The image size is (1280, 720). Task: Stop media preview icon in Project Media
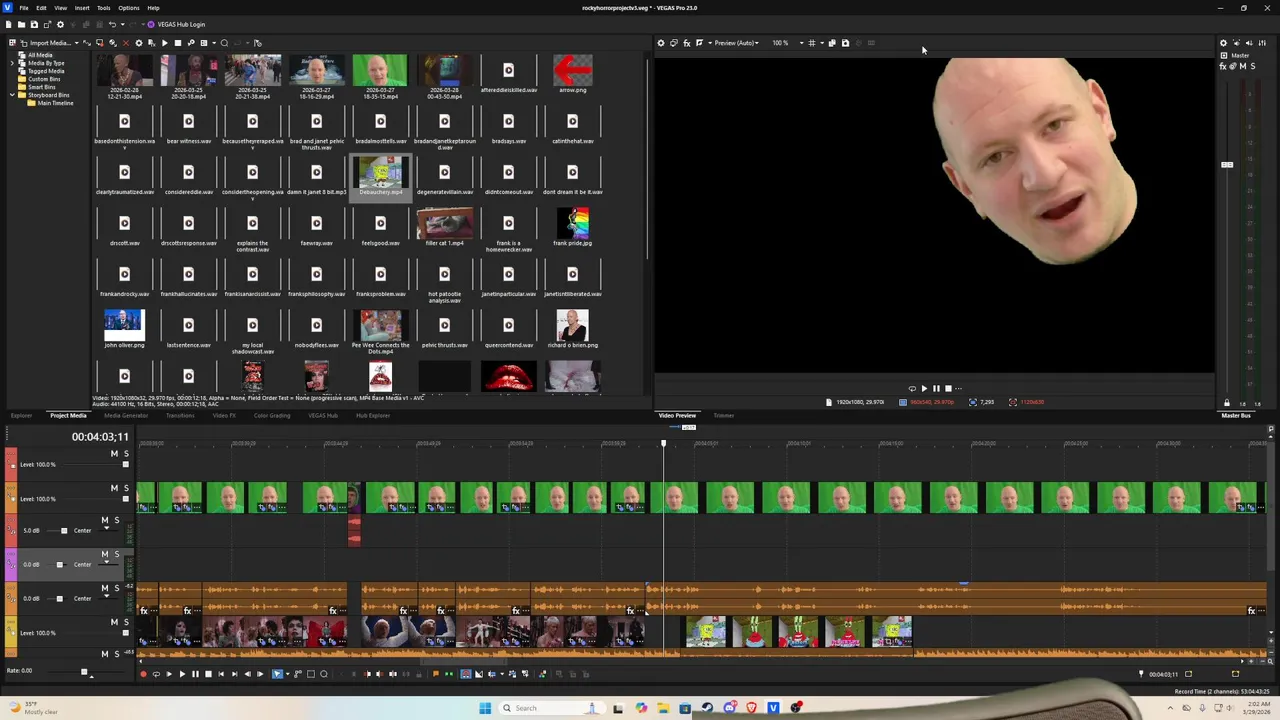tap(178, 43)
